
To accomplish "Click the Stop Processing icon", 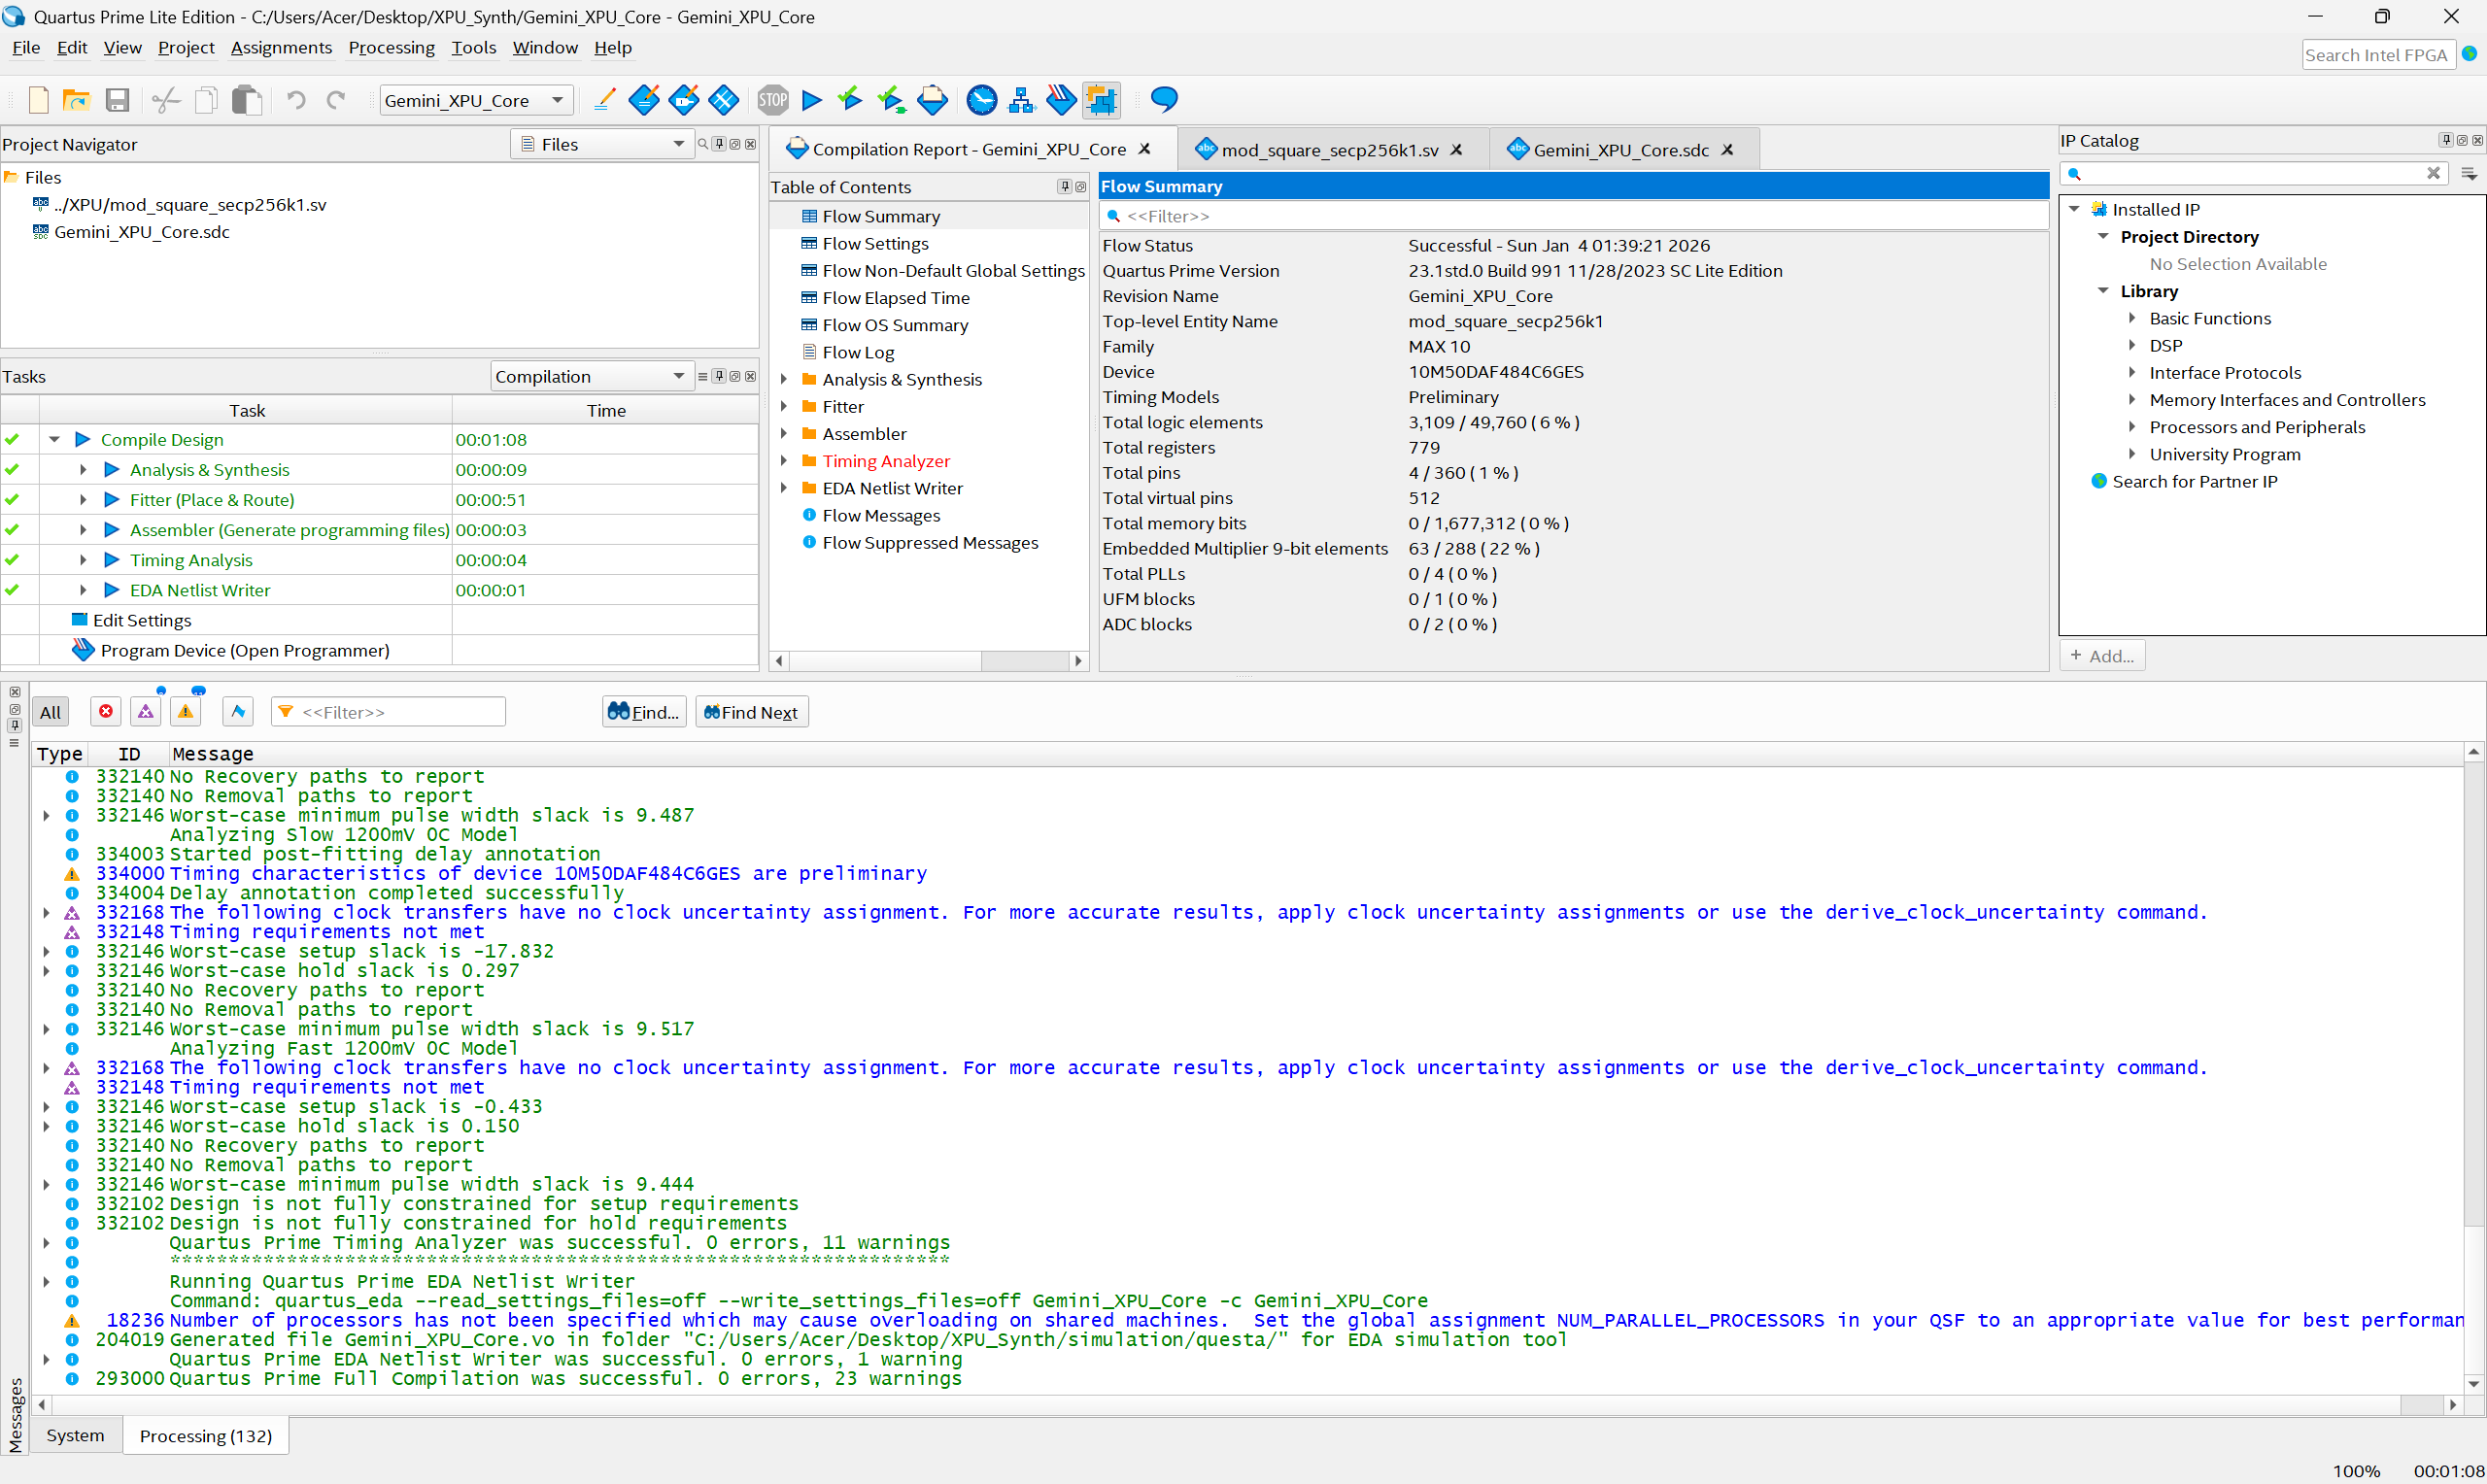I will tap(772, 100).
